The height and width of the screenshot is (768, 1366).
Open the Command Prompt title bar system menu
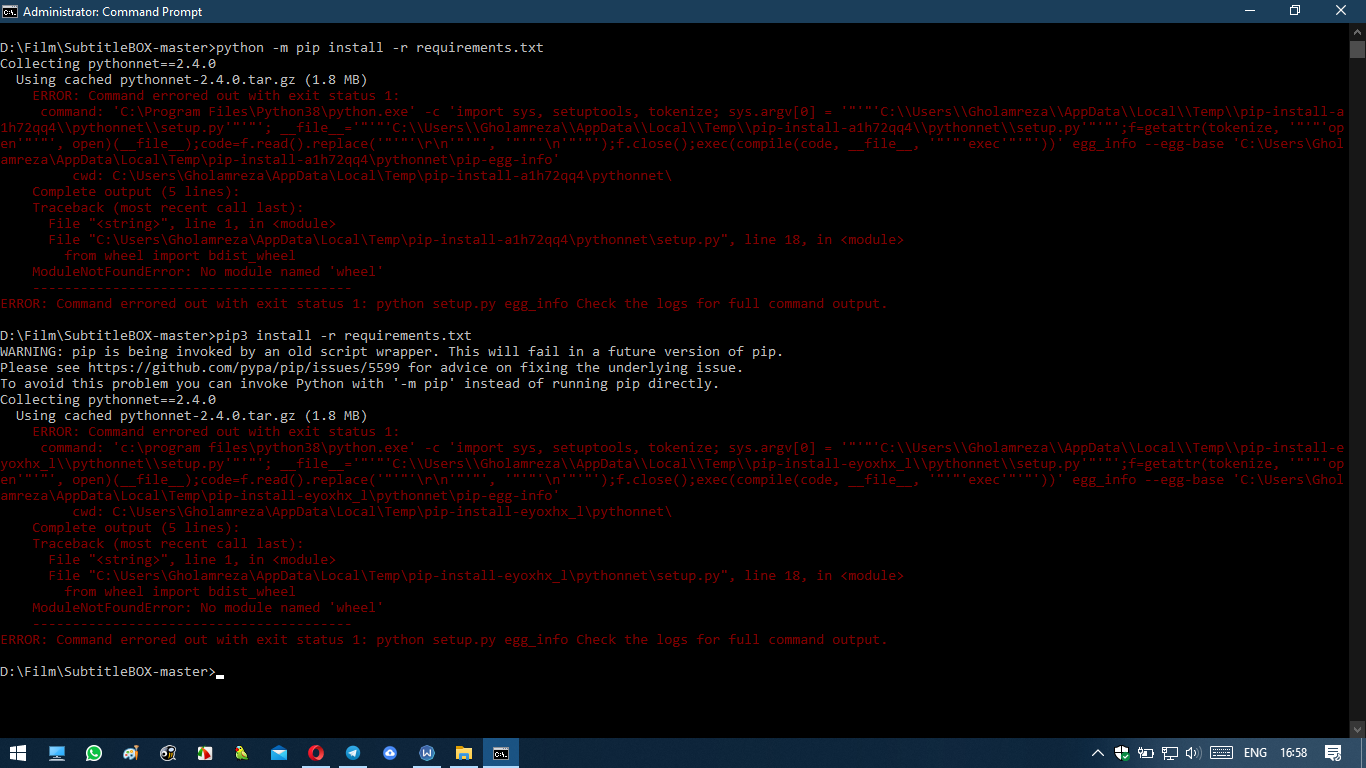pyautogui.click(x=10, y=11)
